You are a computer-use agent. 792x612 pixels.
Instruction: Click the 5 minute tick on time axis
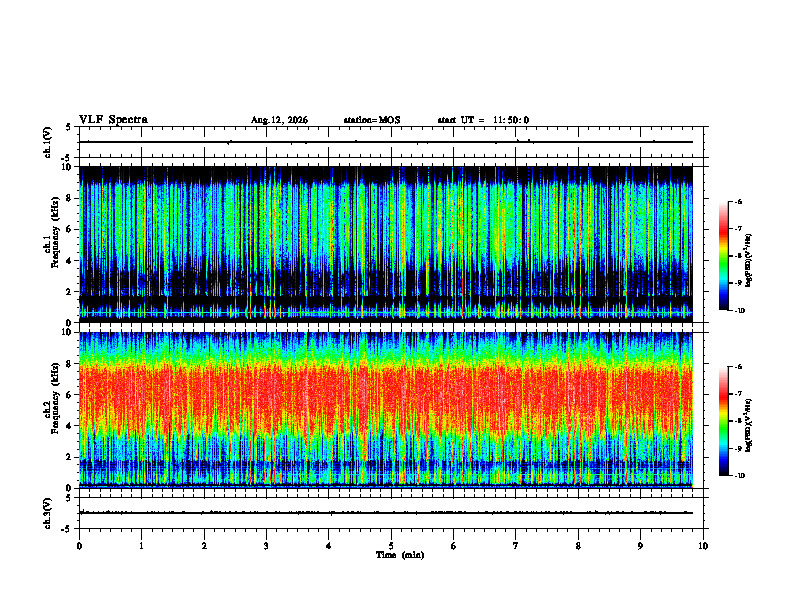pos(391,546)
